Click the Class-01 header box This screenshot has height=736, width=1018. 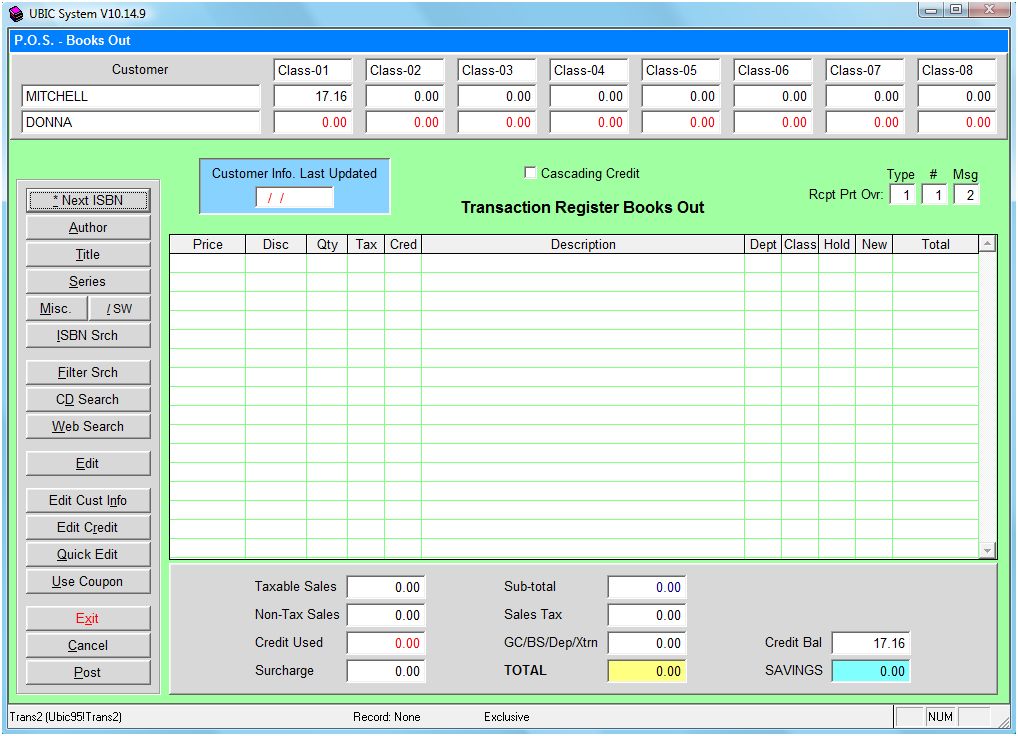[x=313, y=70]
